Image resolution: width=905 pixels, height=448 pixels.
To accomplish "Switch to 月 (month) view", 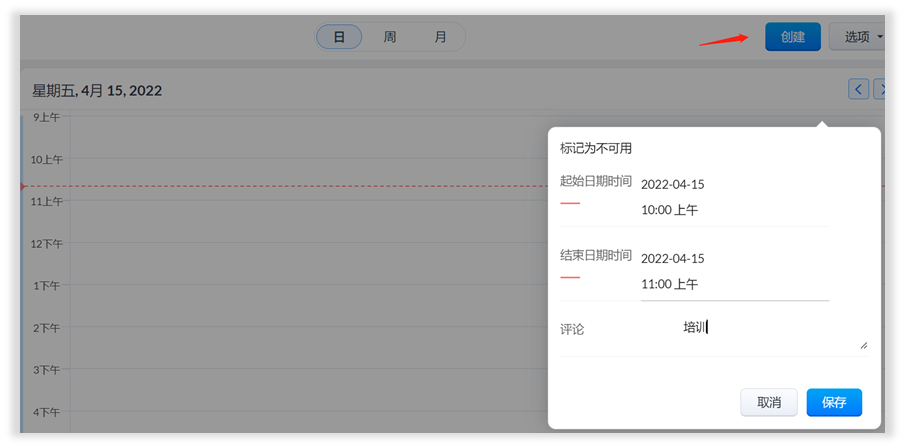I will coord(440,37).
